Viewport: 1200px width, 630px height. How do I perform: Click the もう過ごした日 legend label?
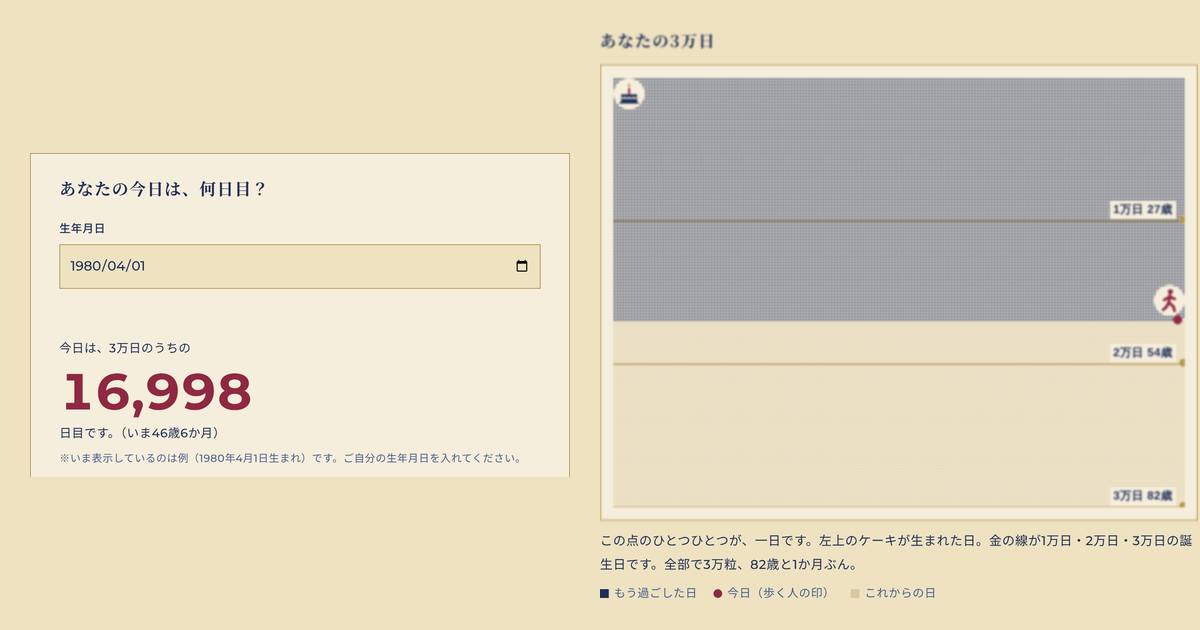click(x=655, y=593)
